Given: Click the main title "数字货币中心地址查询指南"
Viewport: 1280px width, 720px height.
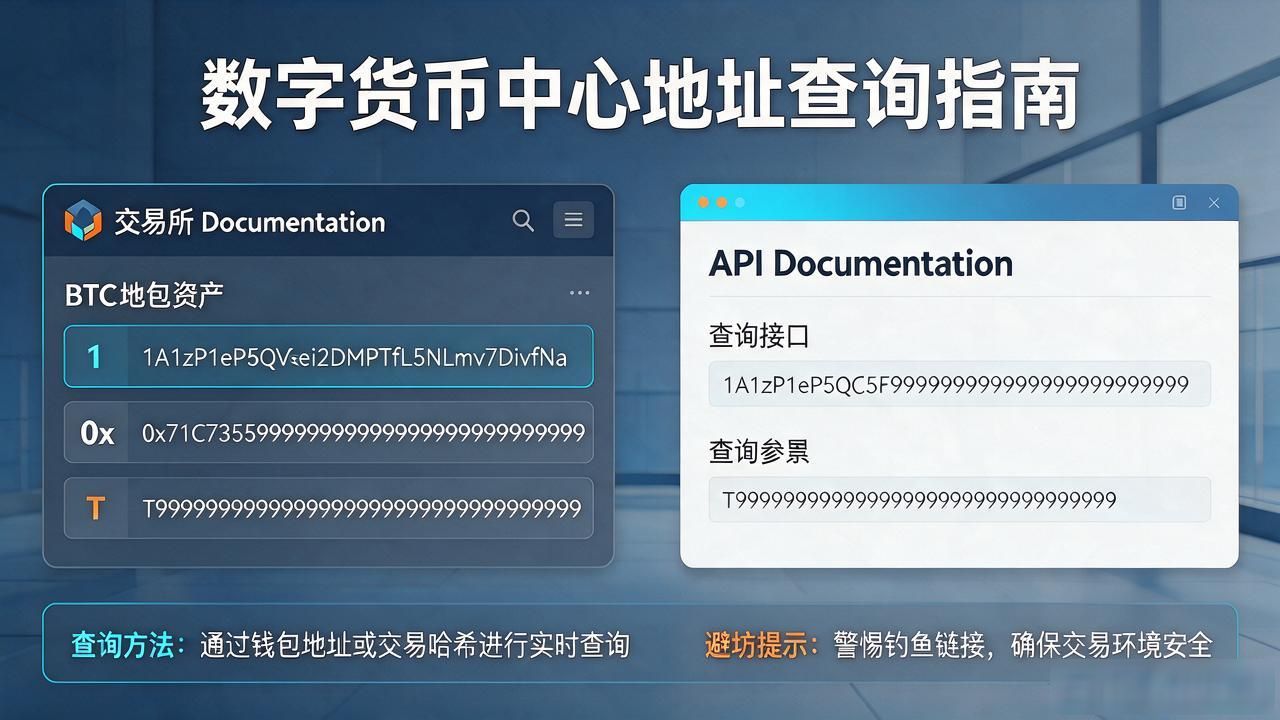Looking at the screenshot, I should coord(640,95).
